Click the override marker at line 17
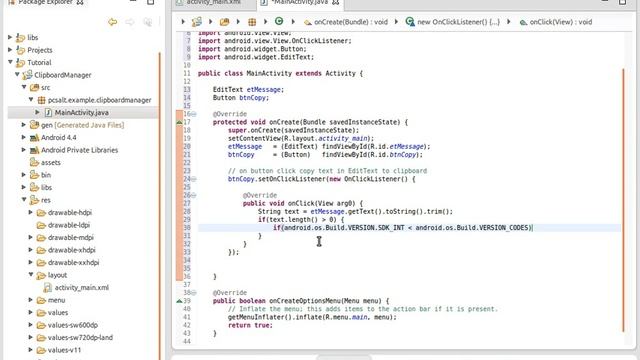The image size is (640, 360). (179, 122)
